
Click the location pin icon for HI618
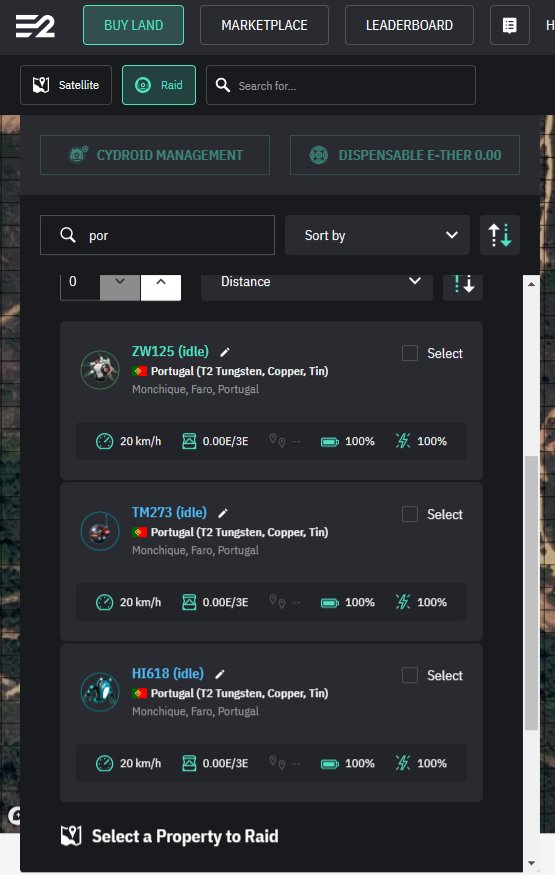(x=277, y=763)
